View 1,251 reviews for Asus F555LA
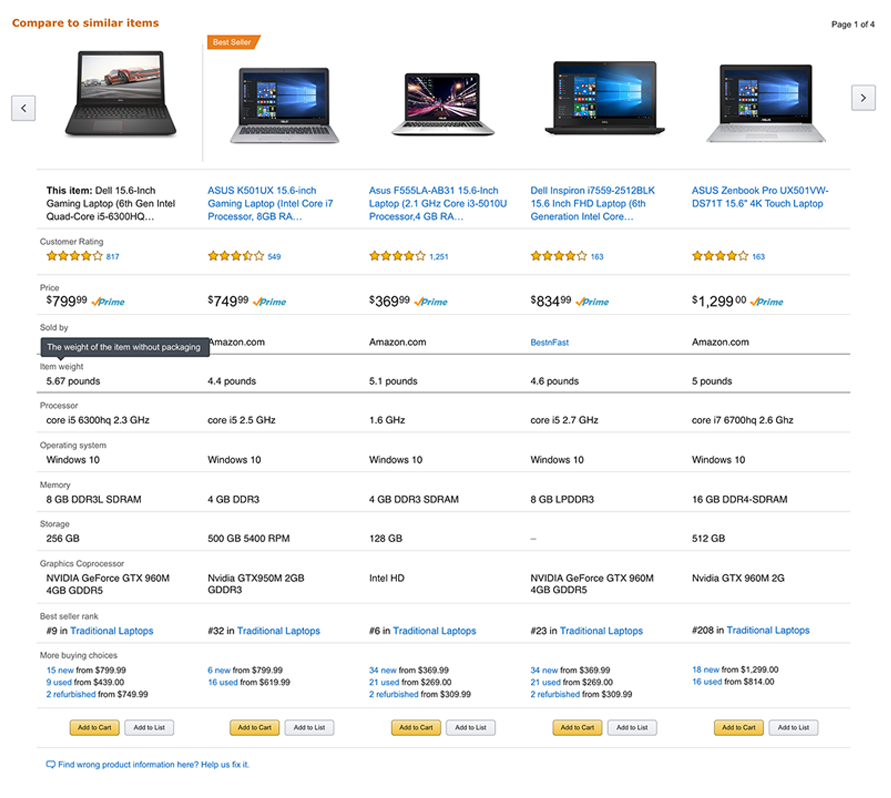This screenshot has width=891, height=798. 439,257
